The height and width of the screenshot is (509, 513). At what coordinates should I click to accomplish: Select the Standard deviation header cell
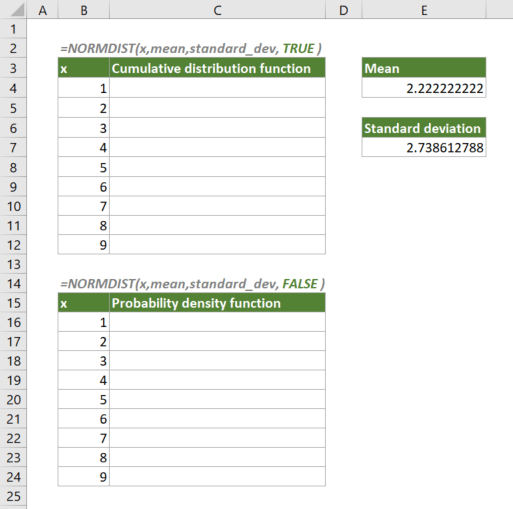[424, 128]
